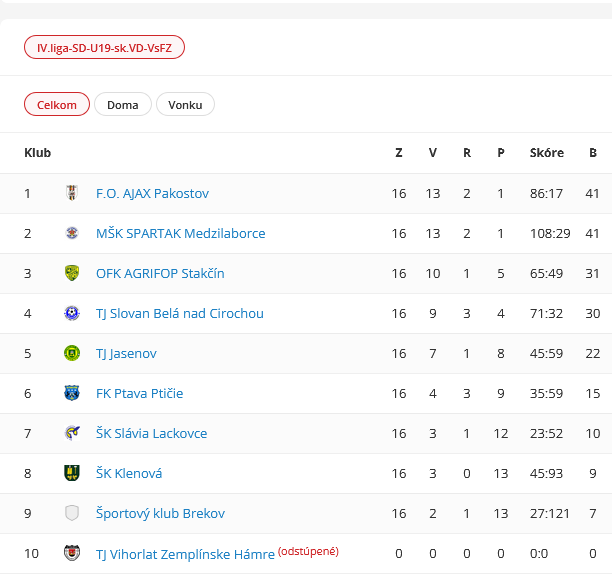Open the TJ Vihorlat Zemplínske Hámre link
612x575 pixels.
tap(184, 553)
